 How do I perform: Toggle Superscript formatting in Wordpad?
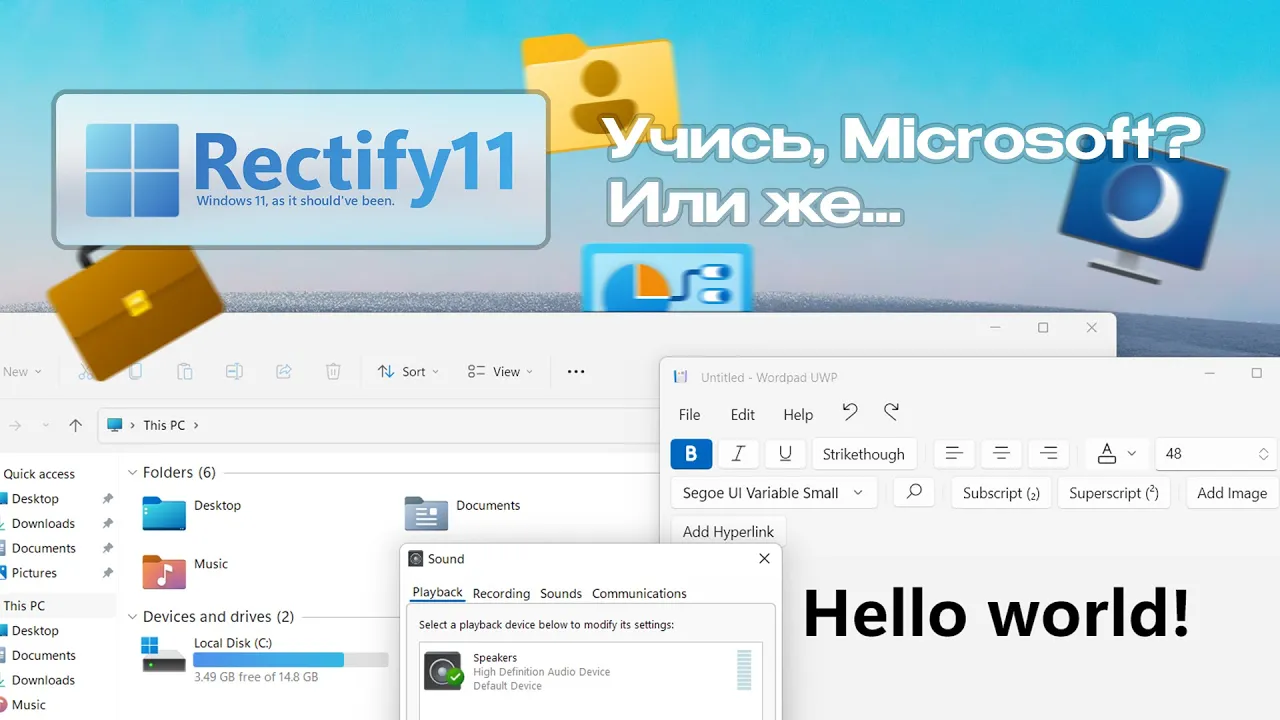point(1113,493)
